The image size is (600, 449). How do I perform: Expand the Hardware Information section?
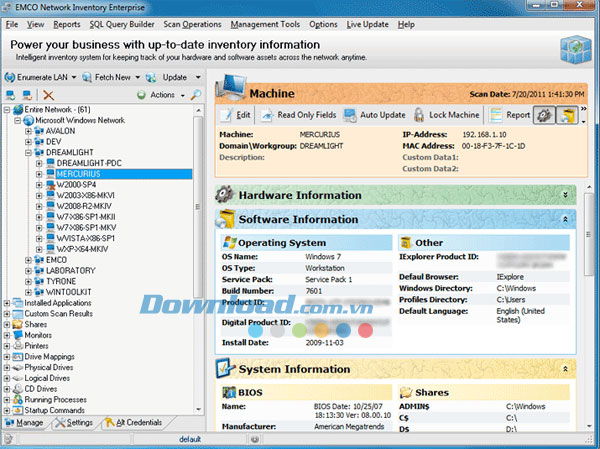565,195
